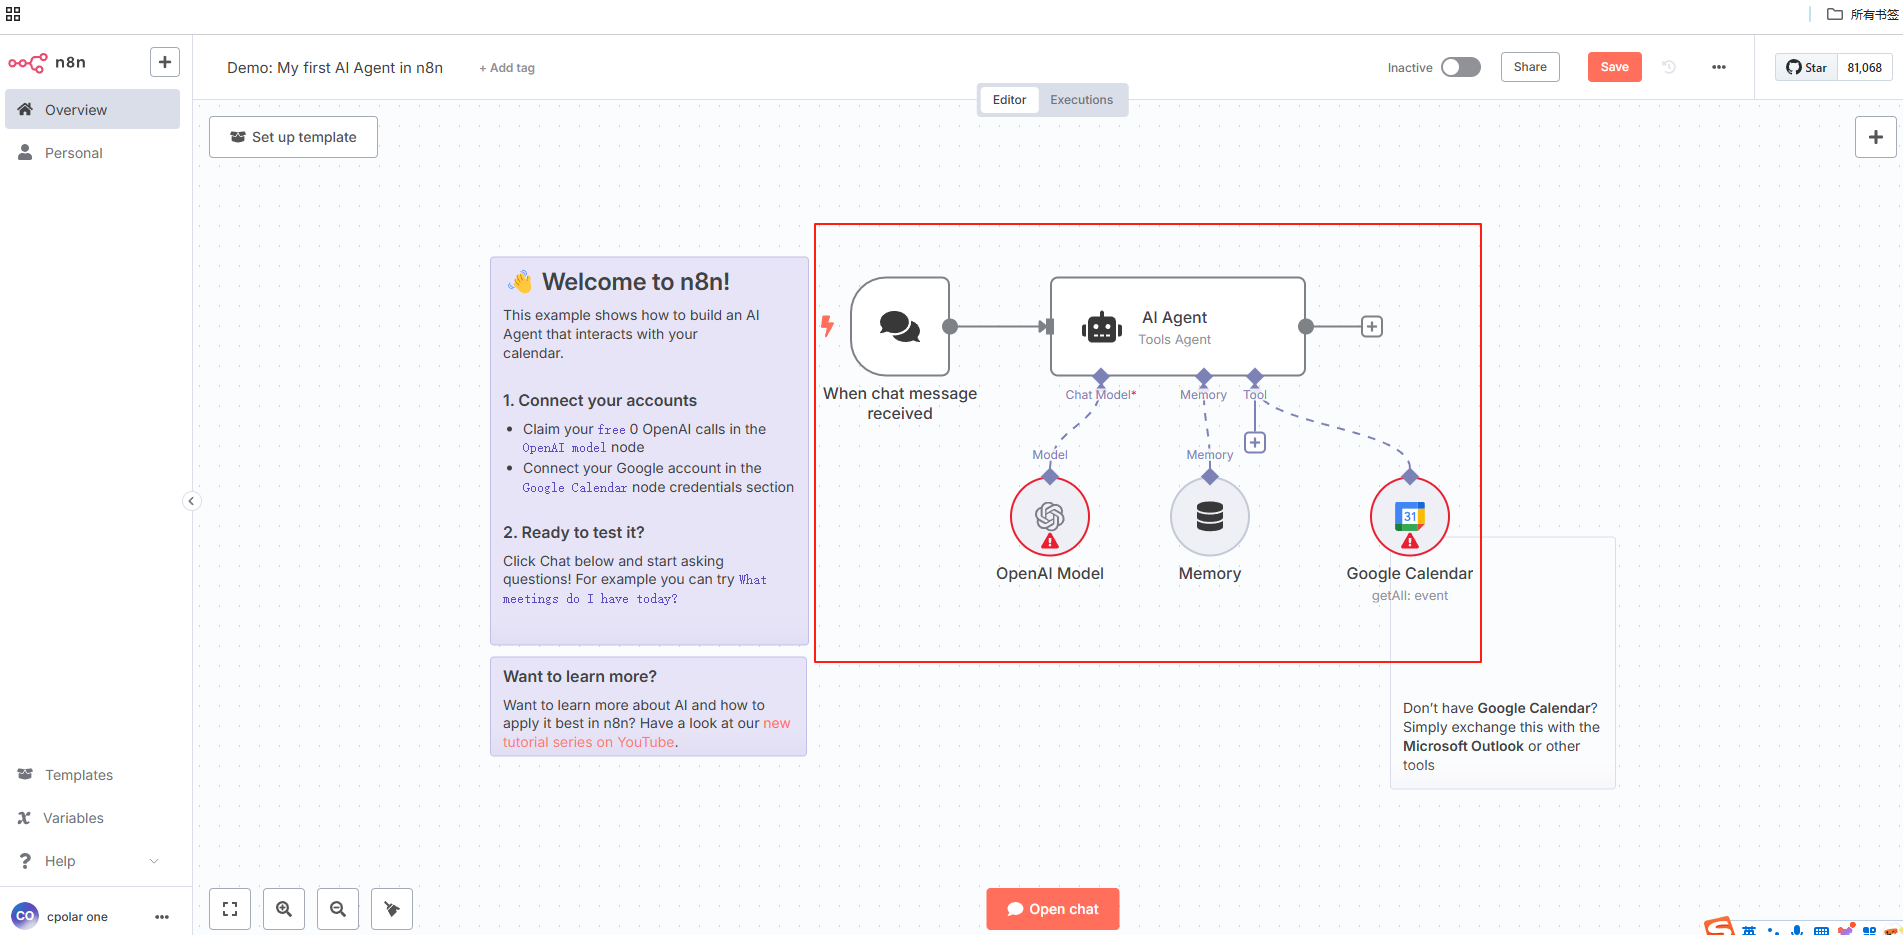Open the browser apps grid icon
Viewport: 1903px width, 935px height.
tap(13, 14)
